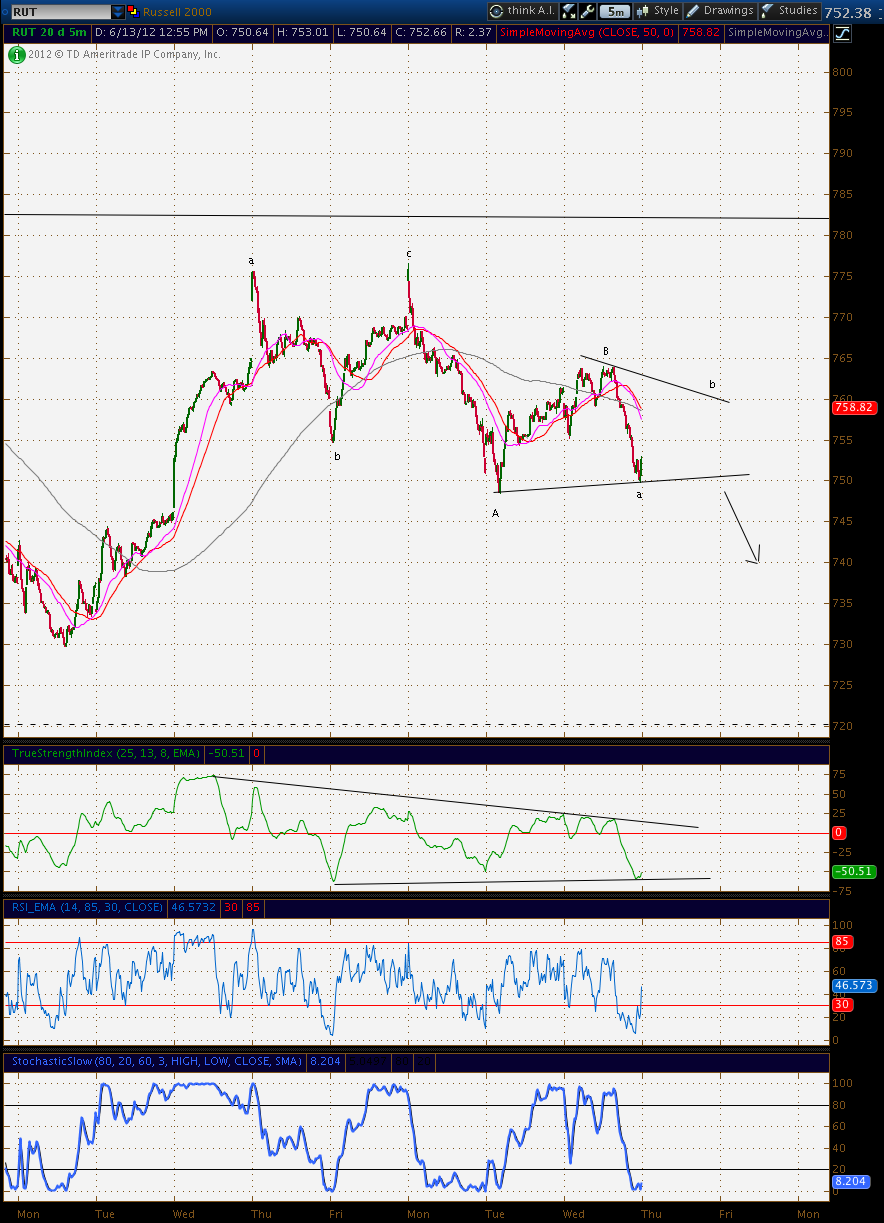Screen dimensions: 884x1223
Task: Click the wave label c at the peak
Action: pyautogui.click(x=408, y=254)
